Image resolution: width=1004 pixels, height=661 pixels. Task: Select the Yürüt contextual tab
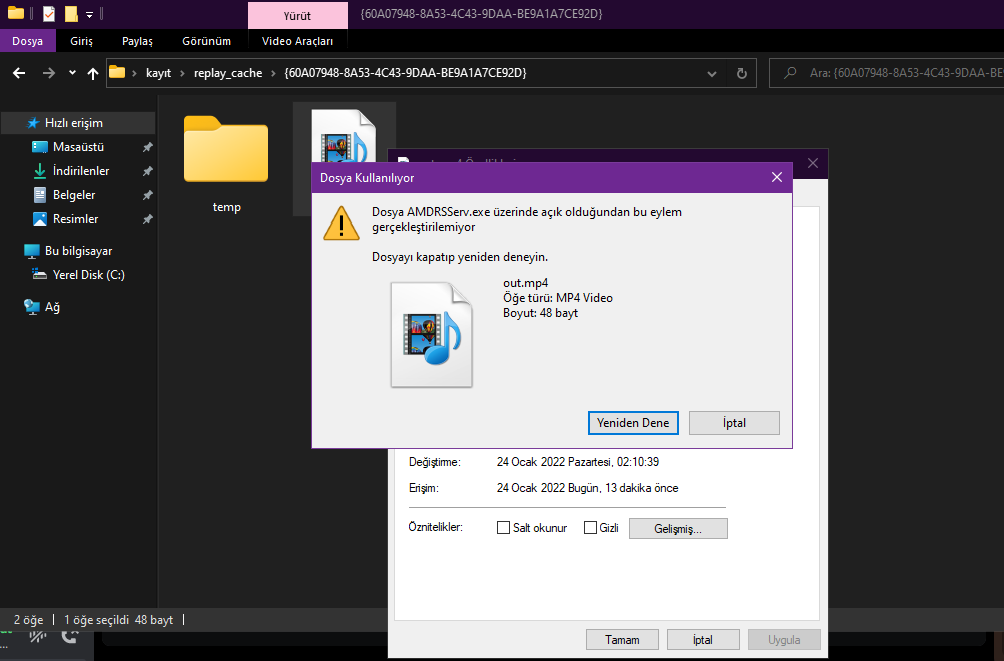(x=297, y=15)
